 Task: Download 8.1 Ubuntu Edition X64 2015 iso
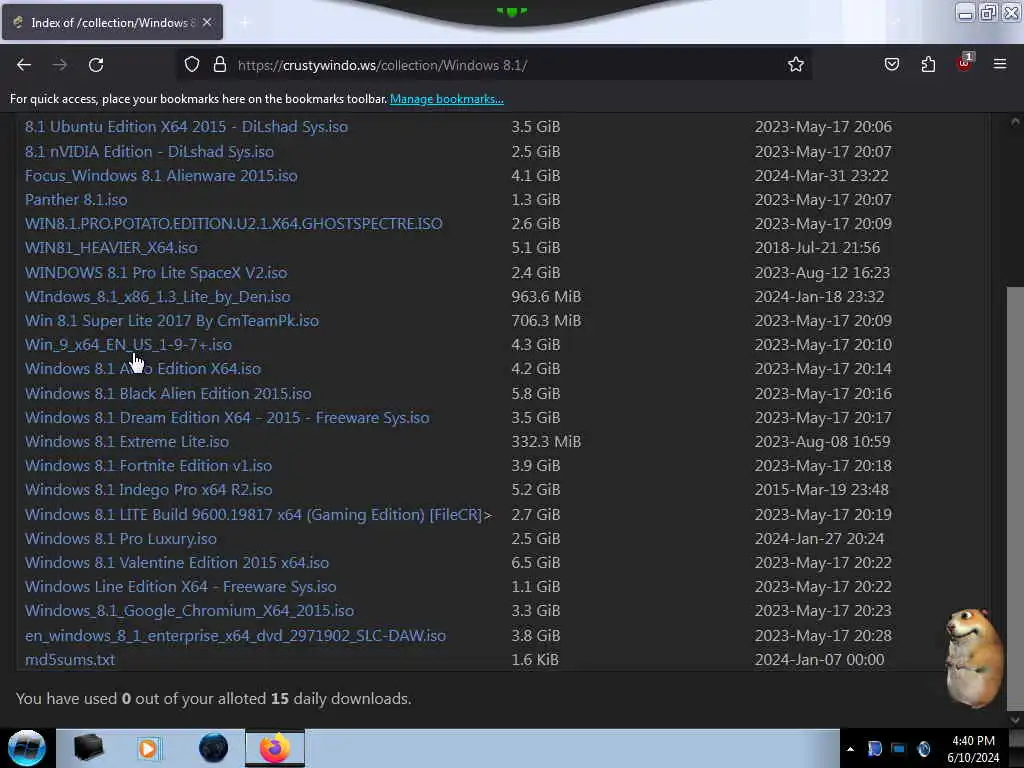pos(186,127)
